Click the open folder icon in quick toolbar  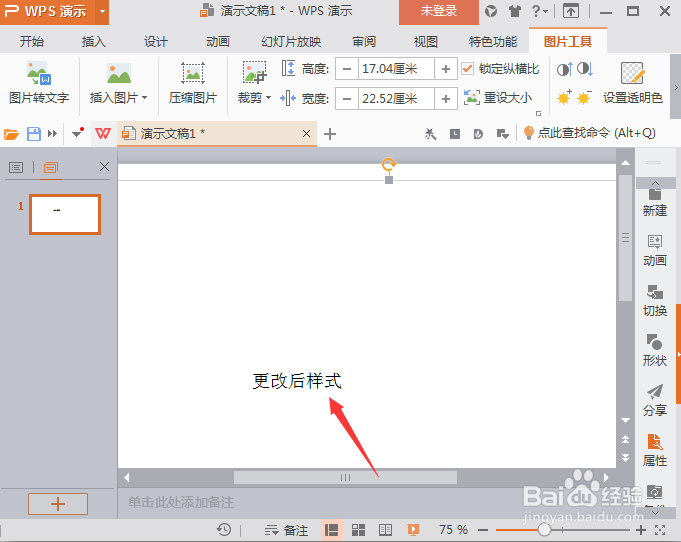pyautogui.click(x=11, y=134)
